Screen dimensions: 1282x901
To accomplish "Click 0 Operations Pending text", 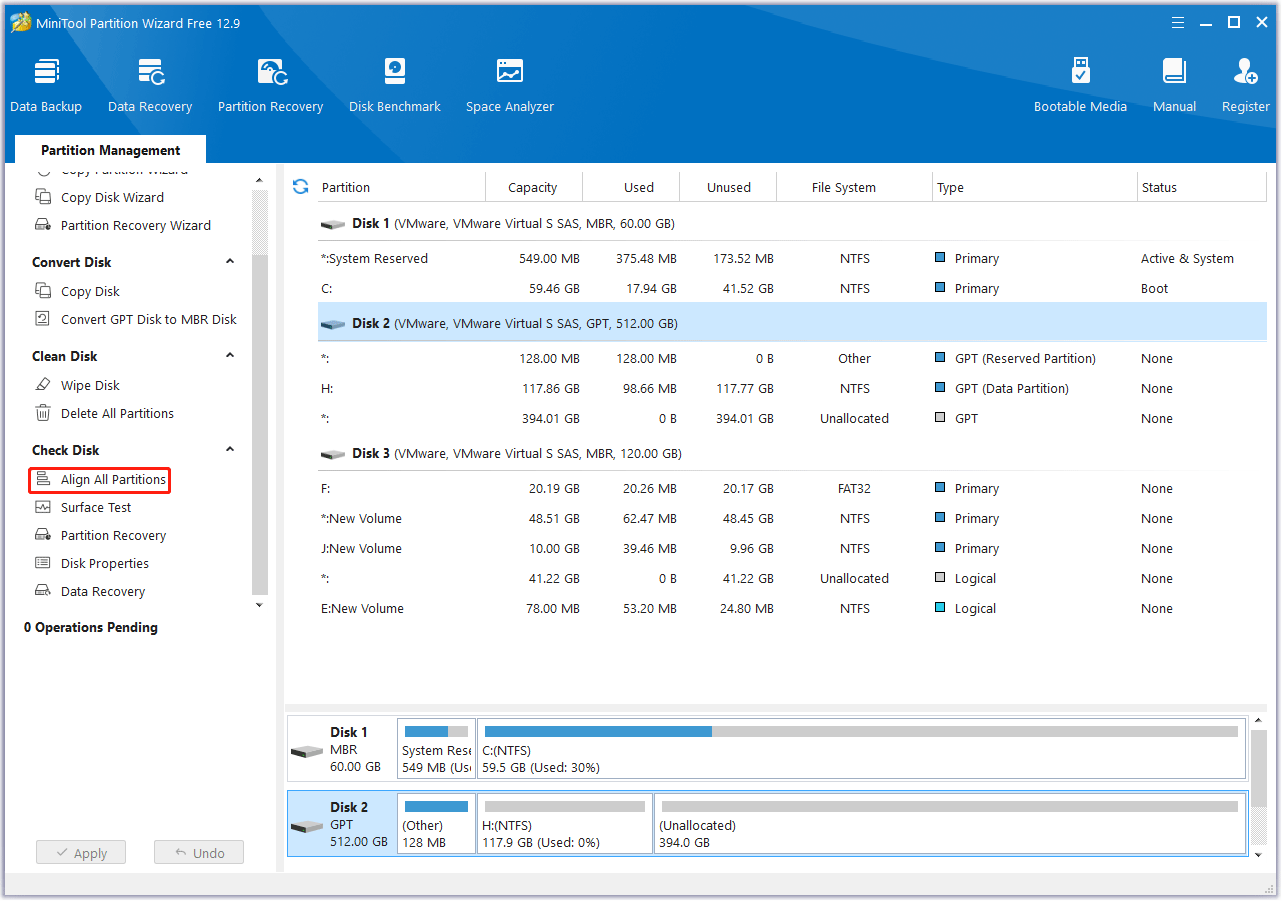I will pyautogui.click(x=91, y=627).
